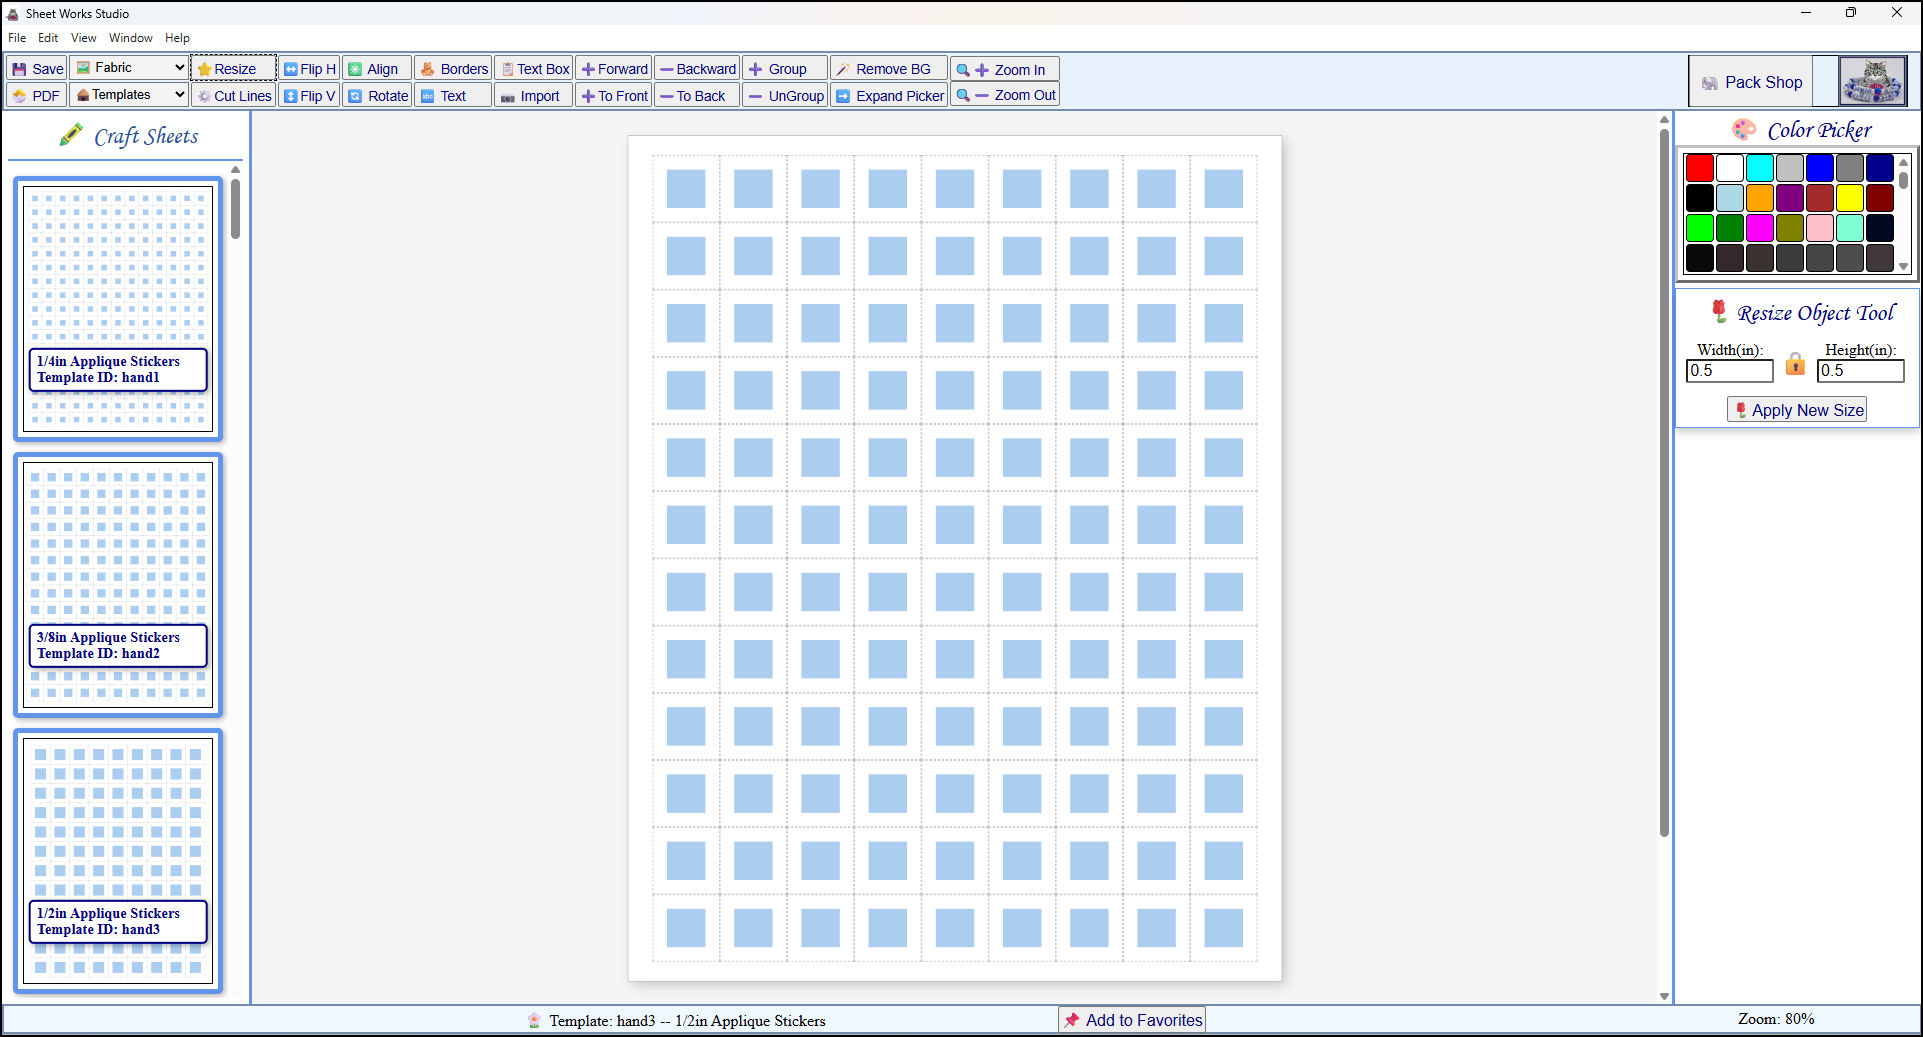
Task: Zoom in on the canvas
Action: [x=1004, y=68]
